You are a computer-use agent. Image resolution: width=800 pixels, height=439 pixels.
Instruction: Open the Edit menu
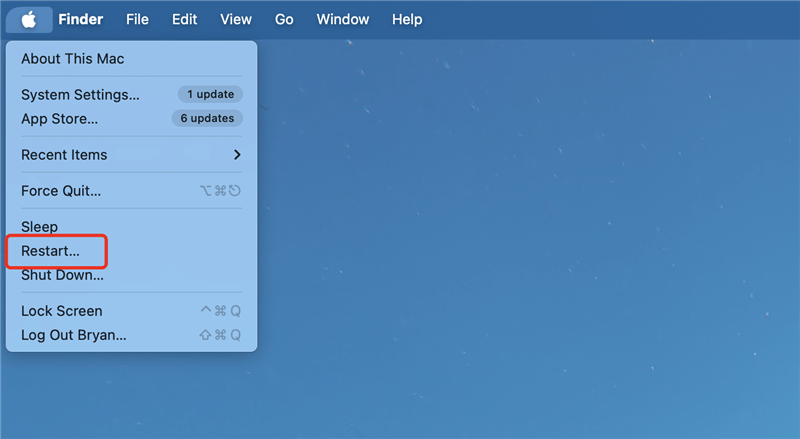pyautogui.click(x=184, y=20)
